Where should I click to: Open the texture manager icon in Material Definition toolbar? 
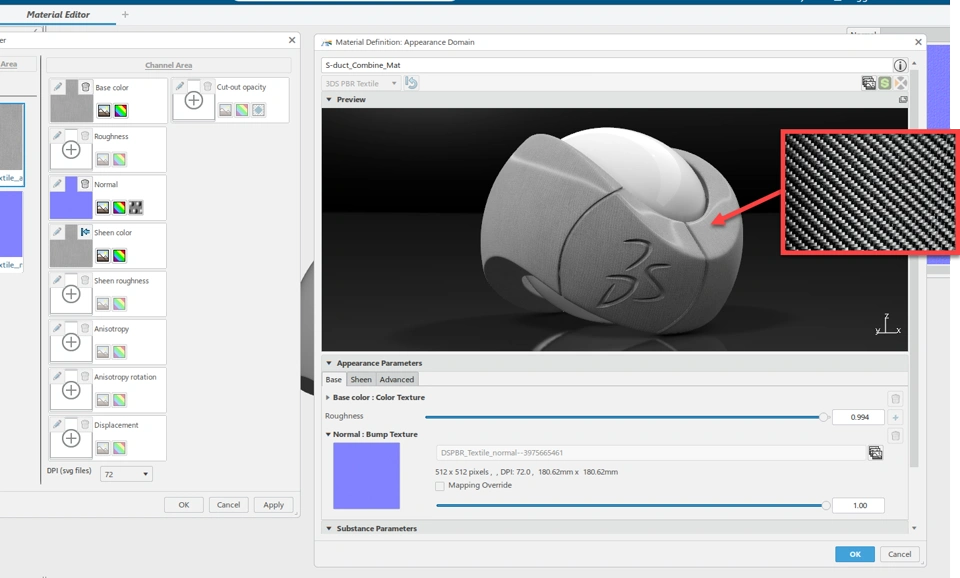click(x=868, y=83)
